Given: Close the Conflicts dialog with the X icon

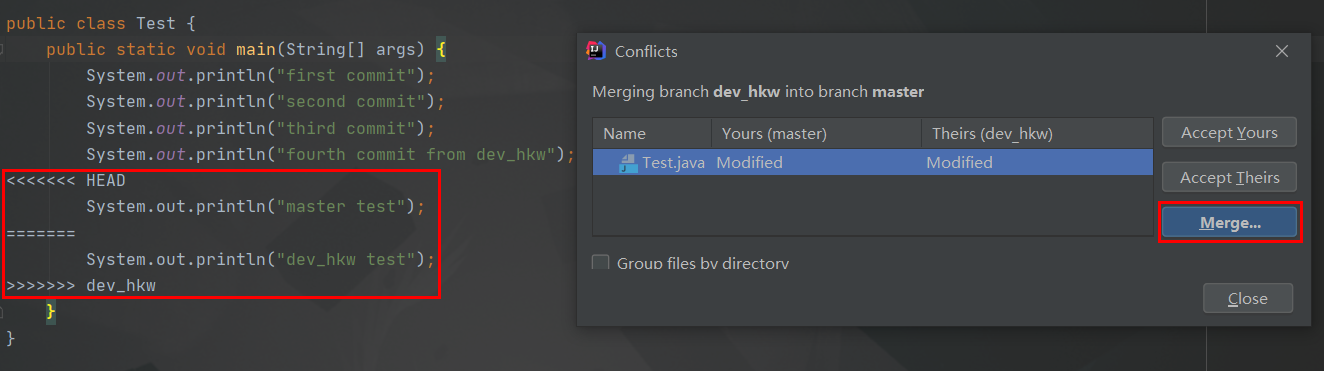Looking at the screenshot, I should (1282, 51).
